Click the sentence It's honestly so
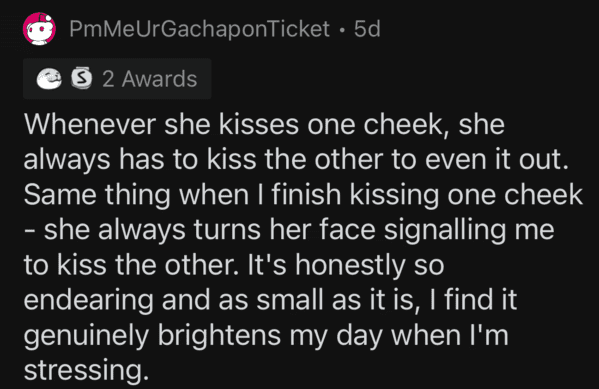 346,265
